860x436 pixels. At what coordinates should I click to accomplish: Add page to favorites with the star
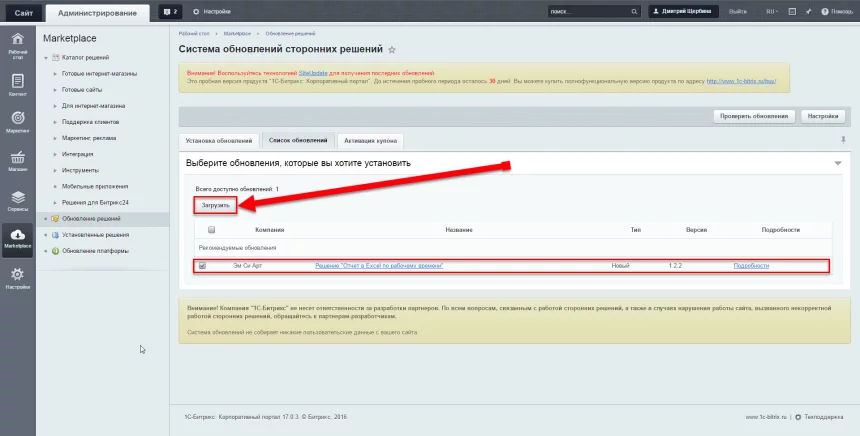[x=392, y=49]
